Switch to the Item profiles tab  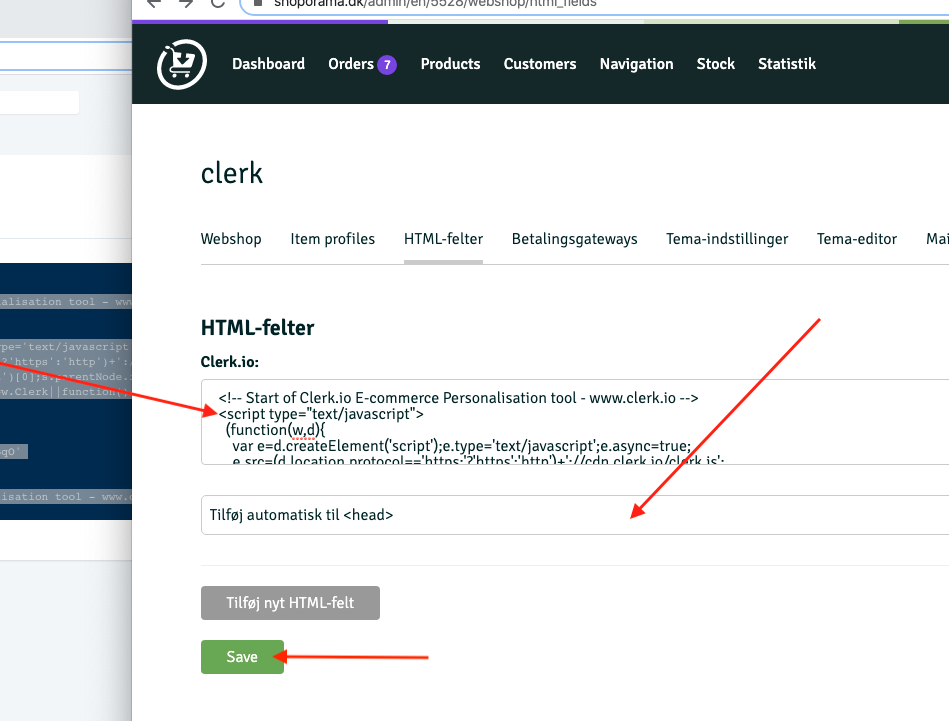tap(332, 239)
